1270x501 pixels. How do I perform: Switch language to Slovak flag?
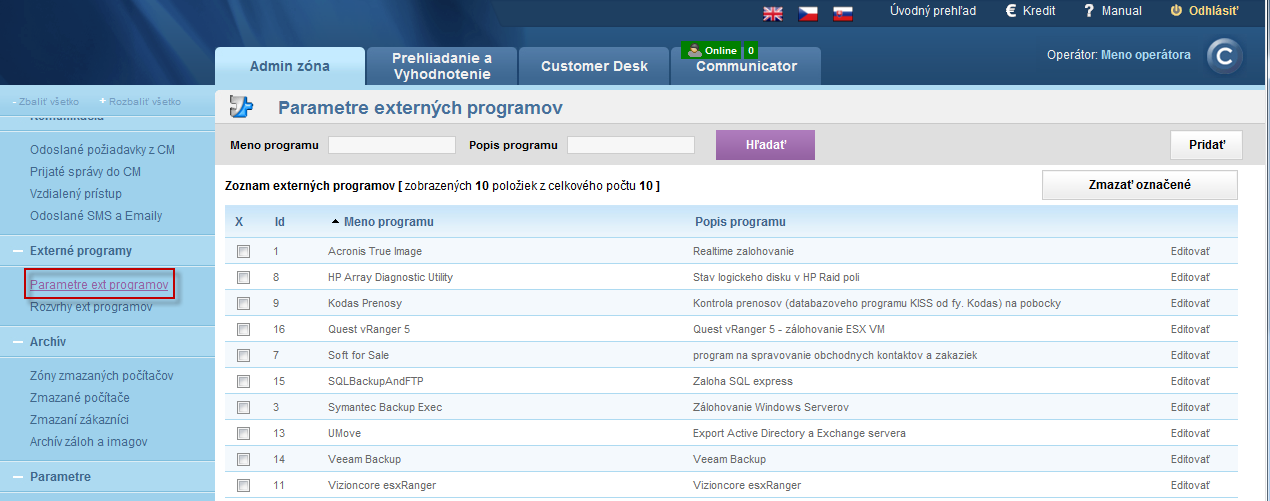[843, 13]
